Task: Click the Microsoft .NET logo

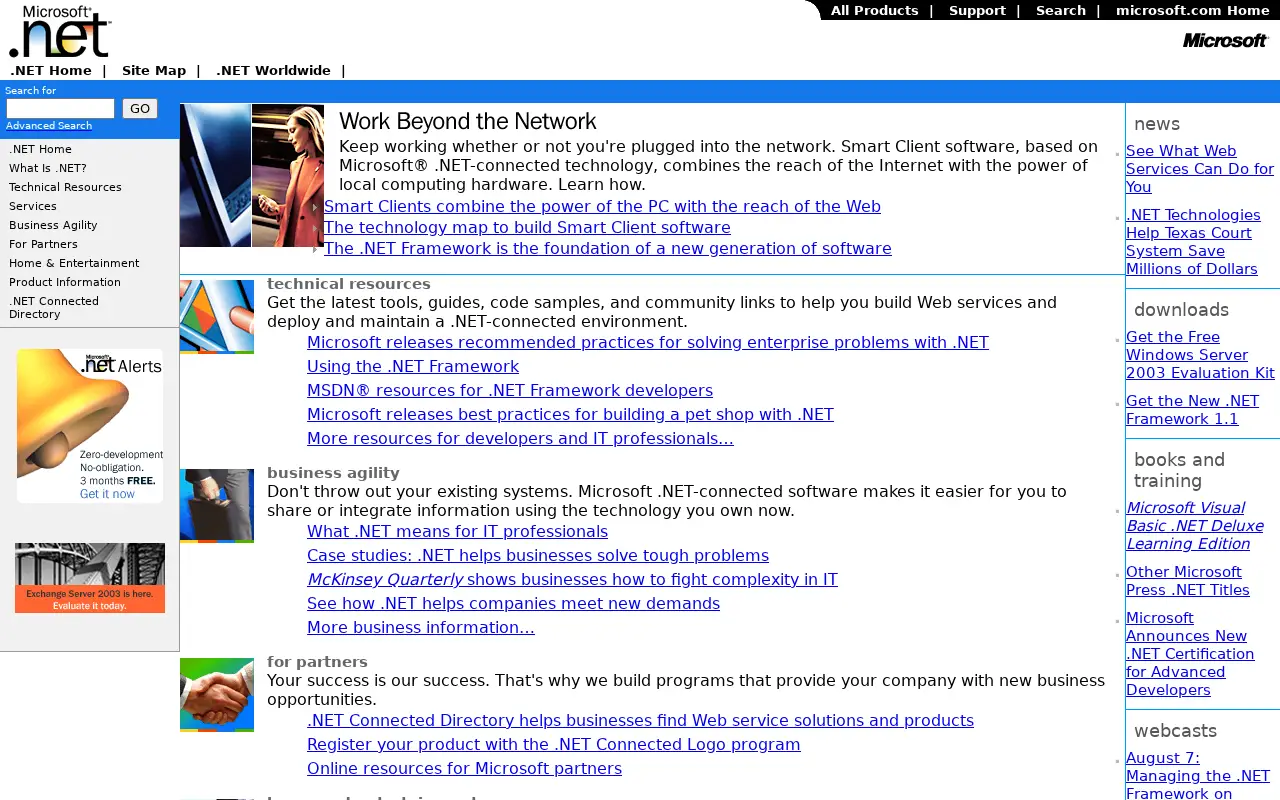Action: tap(60, 32)
